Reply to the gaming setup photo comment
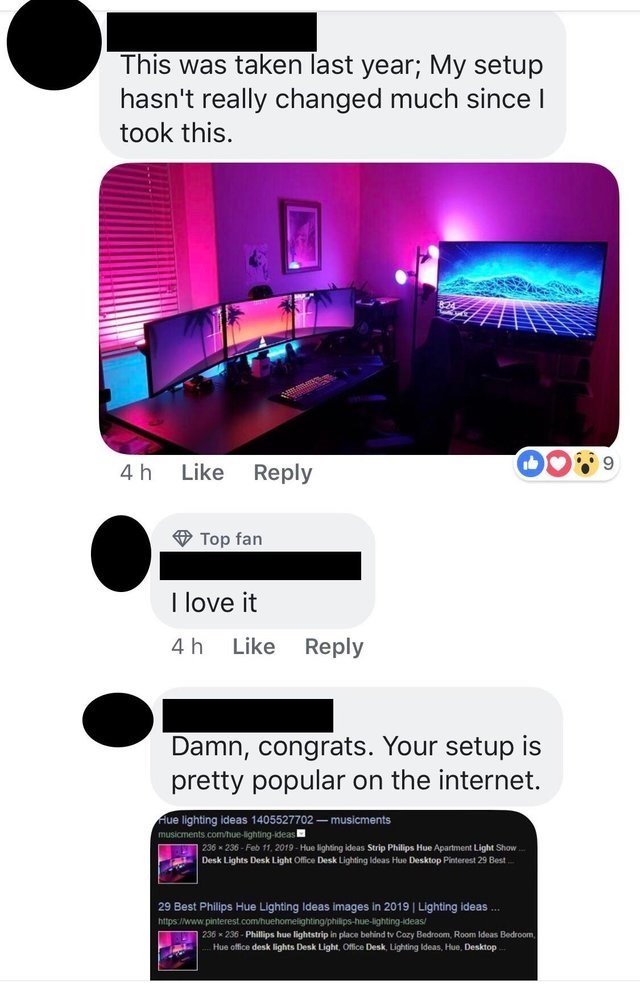Viewport: 640px width, 984px height. pyautogui.click(x=282, y=473)
